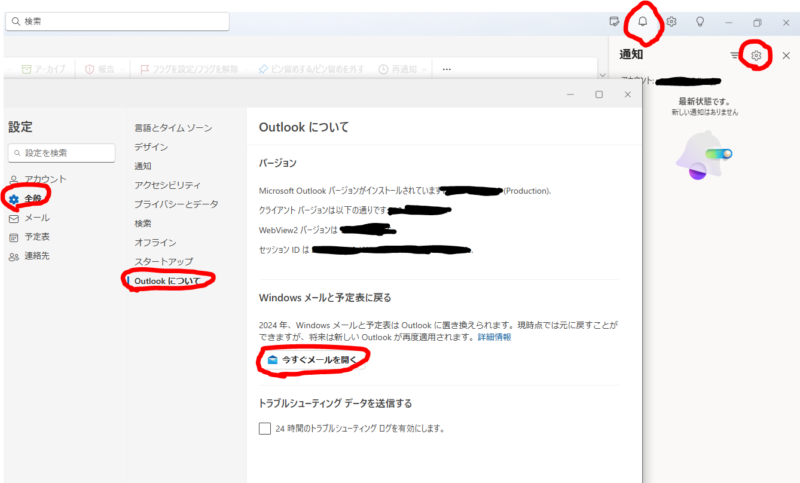This screenshot has width=800, height=483.
Task: Click the バージョン section heading
Action: (x=278, y=163)
